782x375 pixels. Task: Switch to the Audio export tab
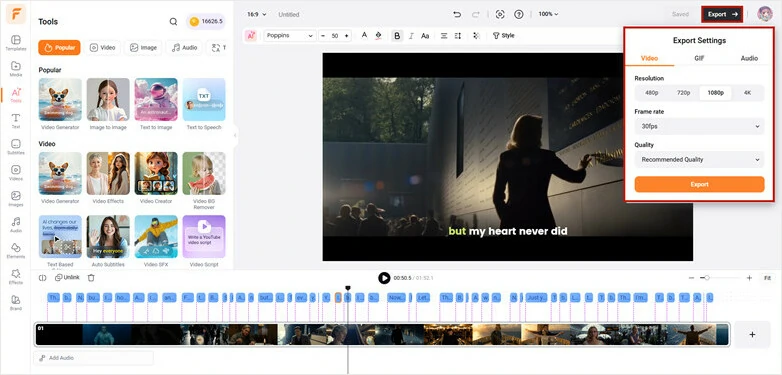pyautogui.click(x=749, y=58)
